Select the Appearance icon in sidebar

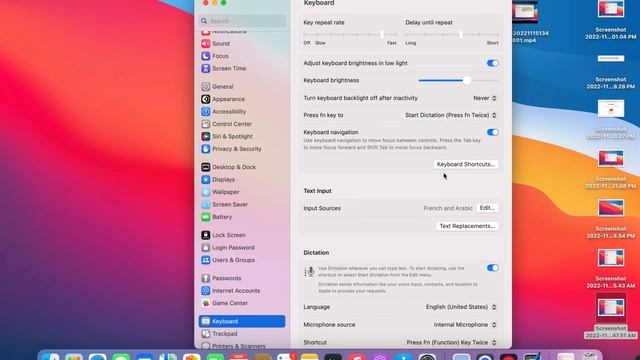tap(206, 99)
